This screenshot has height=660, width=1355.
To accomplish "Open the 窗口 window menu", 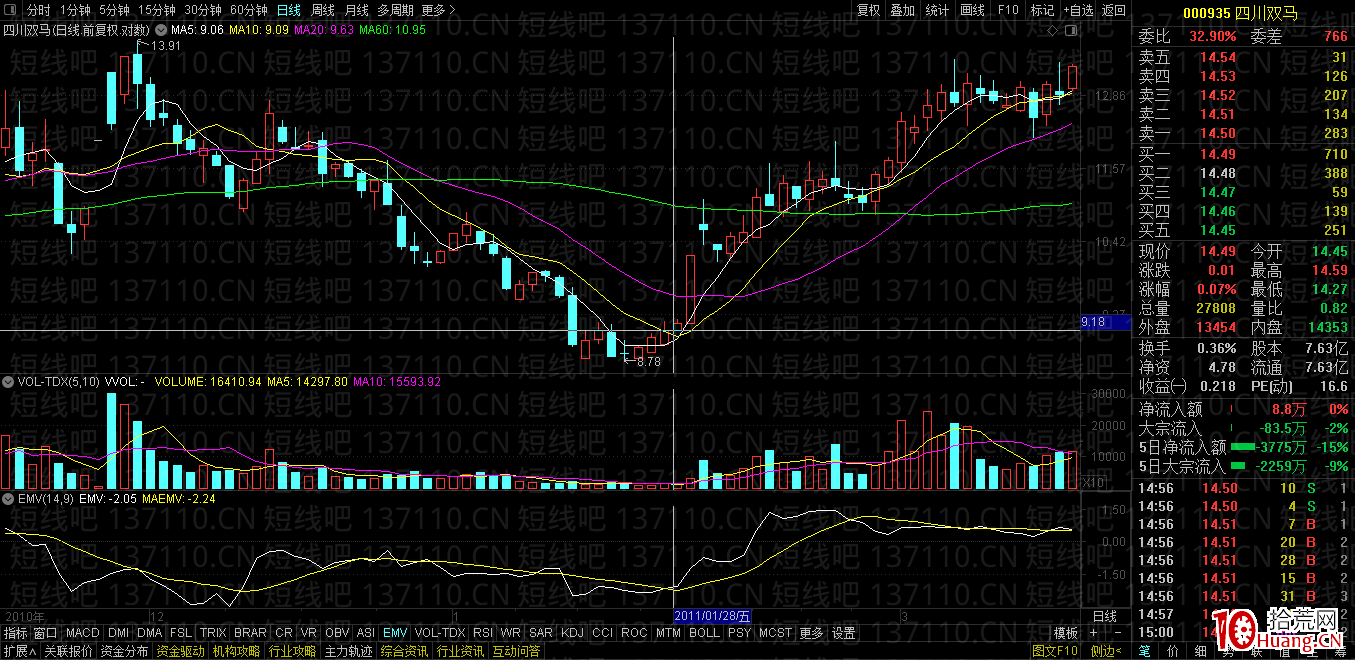I will (45, 633).
